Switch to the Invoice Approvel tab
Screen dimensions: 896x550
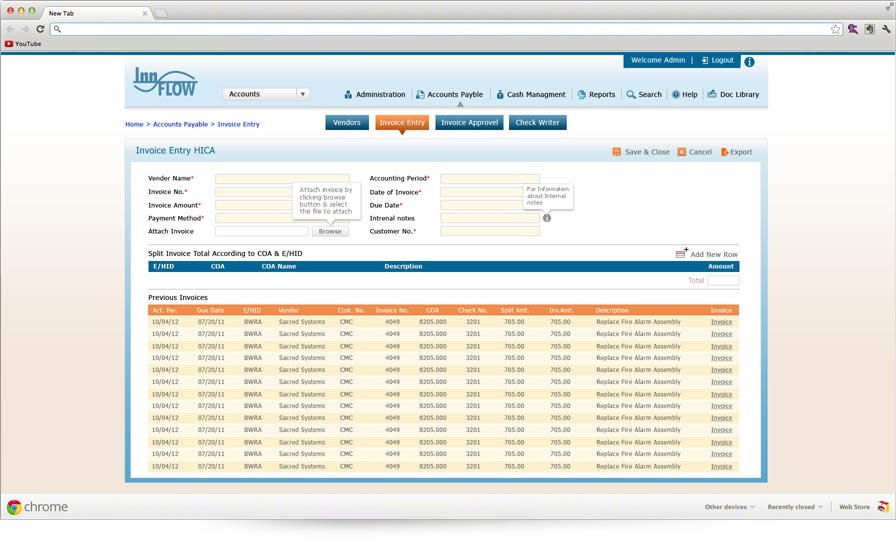coord(469,123)
